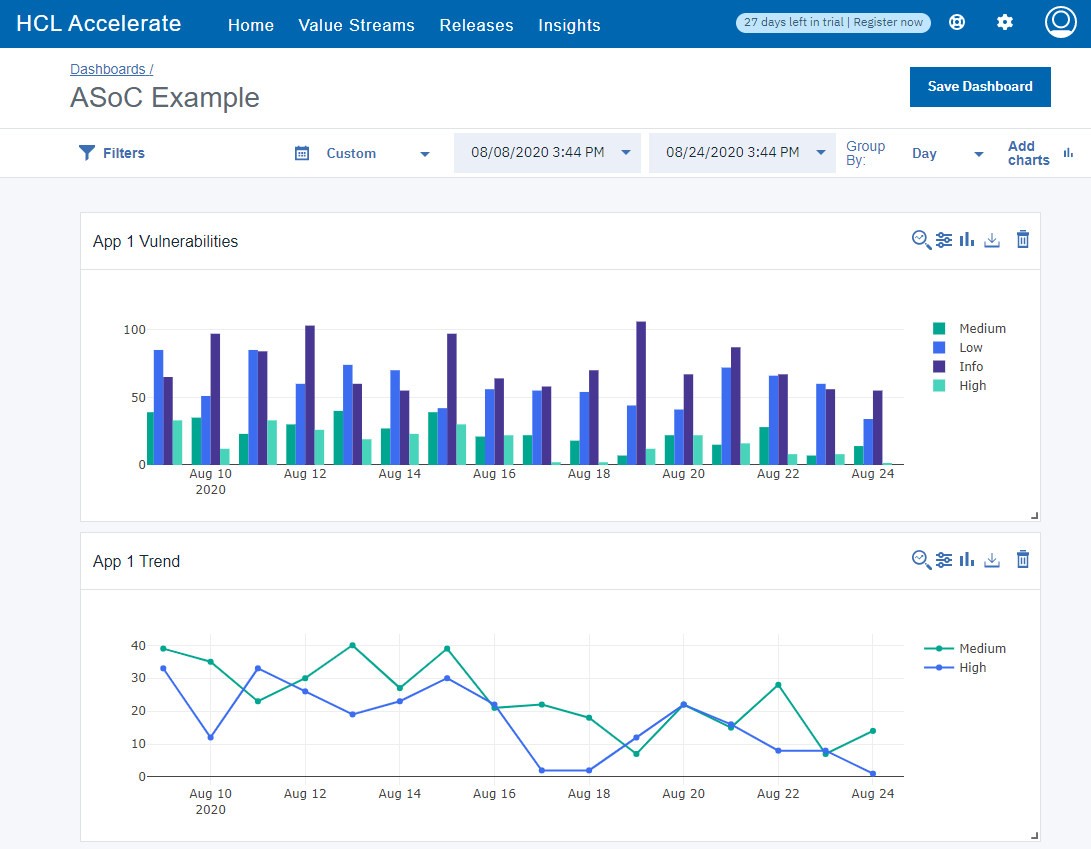Image resolution: width=1091 pixels, height=849 pixels.
Task: Delete the App 1 Trend chart
Action: [x=1022, y=559]
